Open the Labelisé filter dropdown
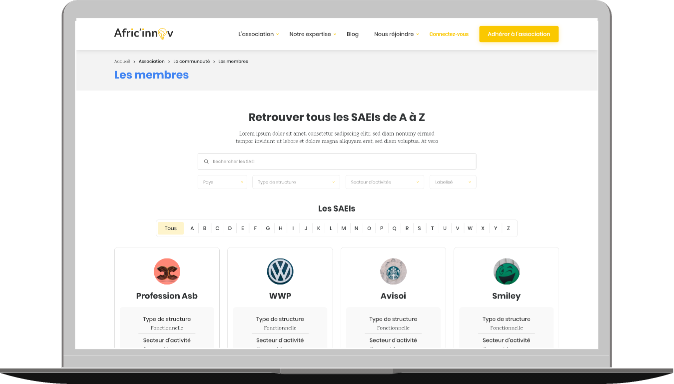Screen dimensions: 674x384 click(453, 182)
